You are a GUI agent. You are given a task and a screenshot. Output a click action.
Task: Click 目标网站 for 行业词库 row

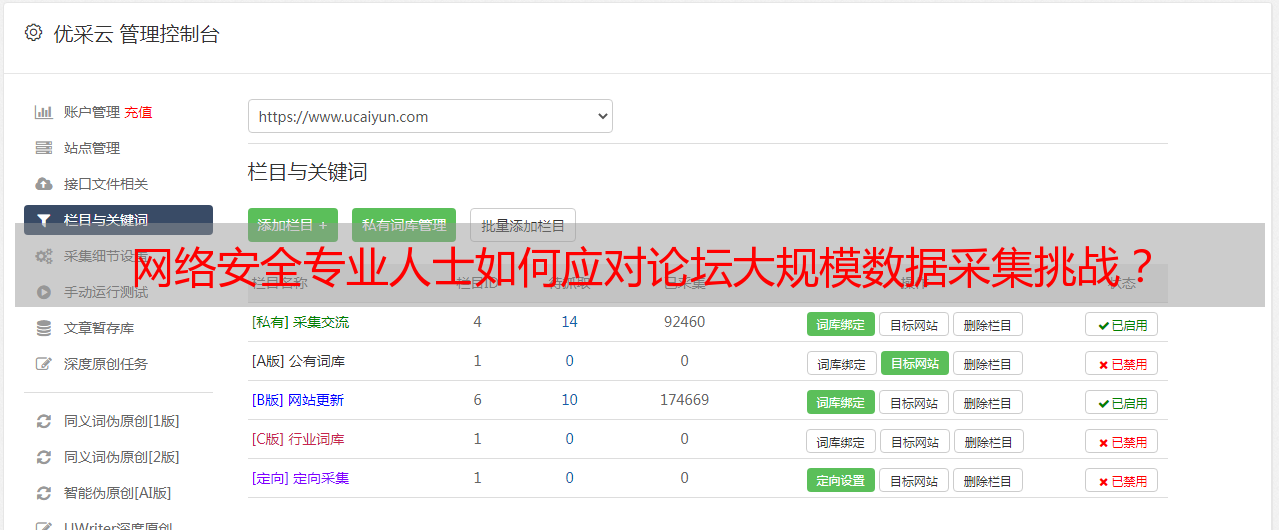click(915, 441)
